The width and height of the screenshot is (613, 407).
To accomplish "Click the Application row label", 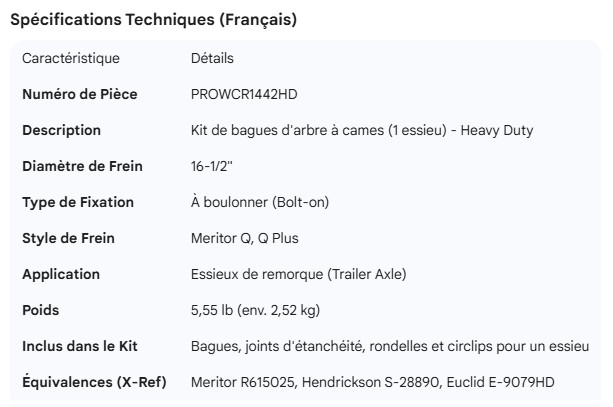I will click(61, 274).
